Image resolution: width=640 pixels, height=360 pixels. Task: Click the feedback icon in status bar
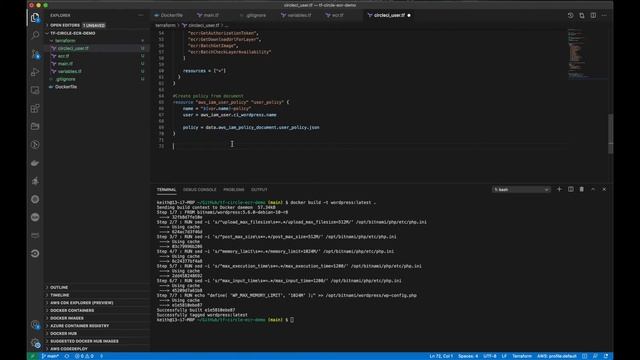pyautogui.click(x=595, y=356)
